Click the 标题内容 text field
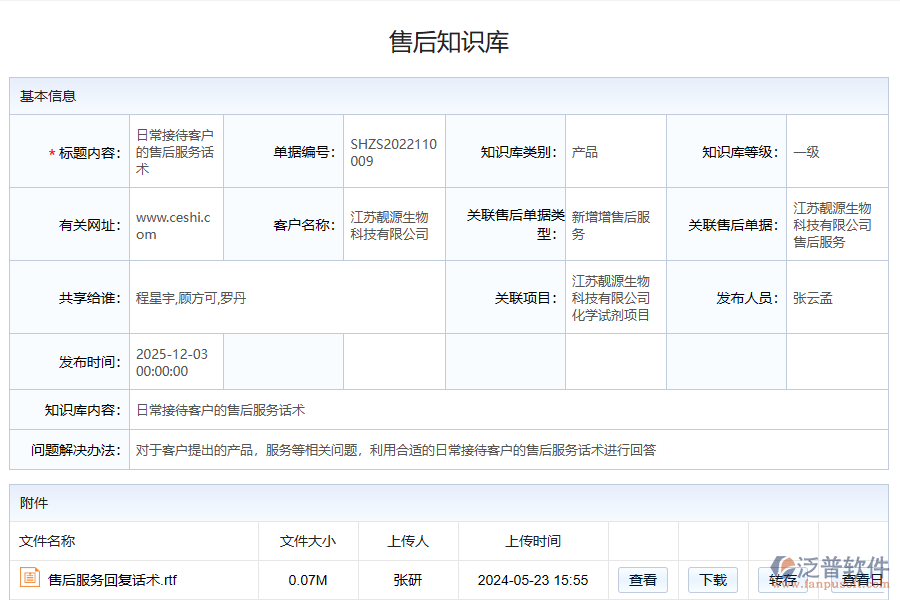The image size is (900, 600). (x=175, y=150)
